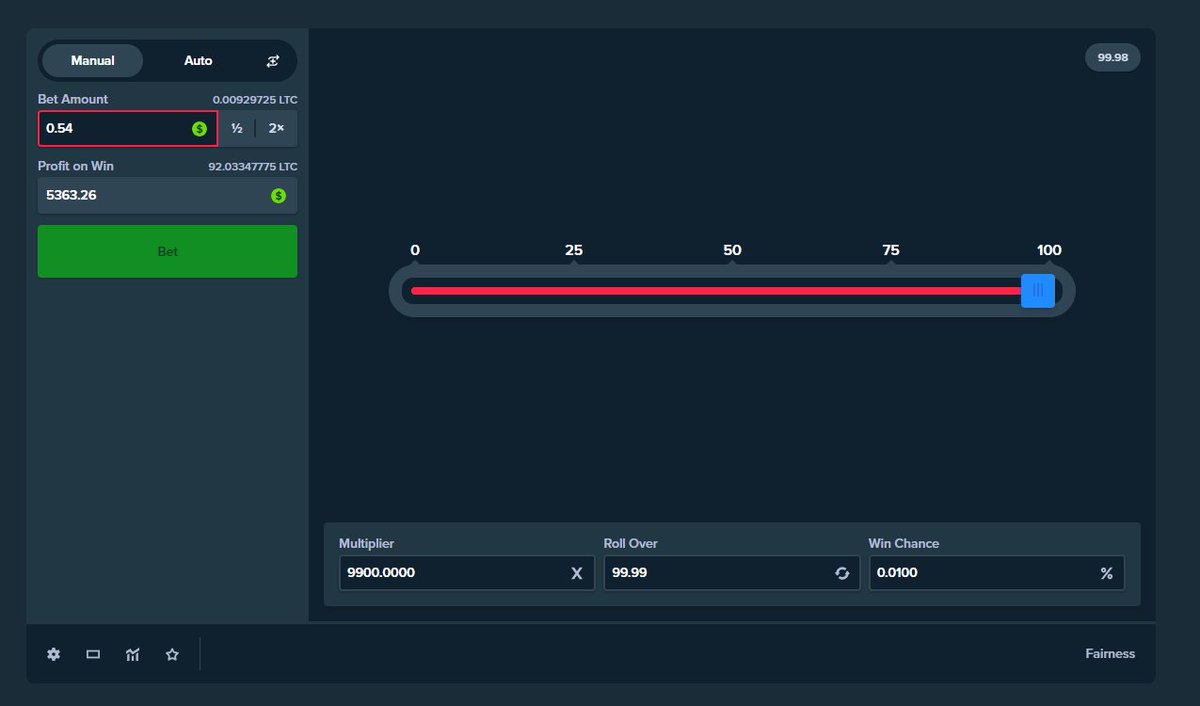Click the slider scale label 75
The height and width of the screenshot is (706, 1200).
click(891, 250)
